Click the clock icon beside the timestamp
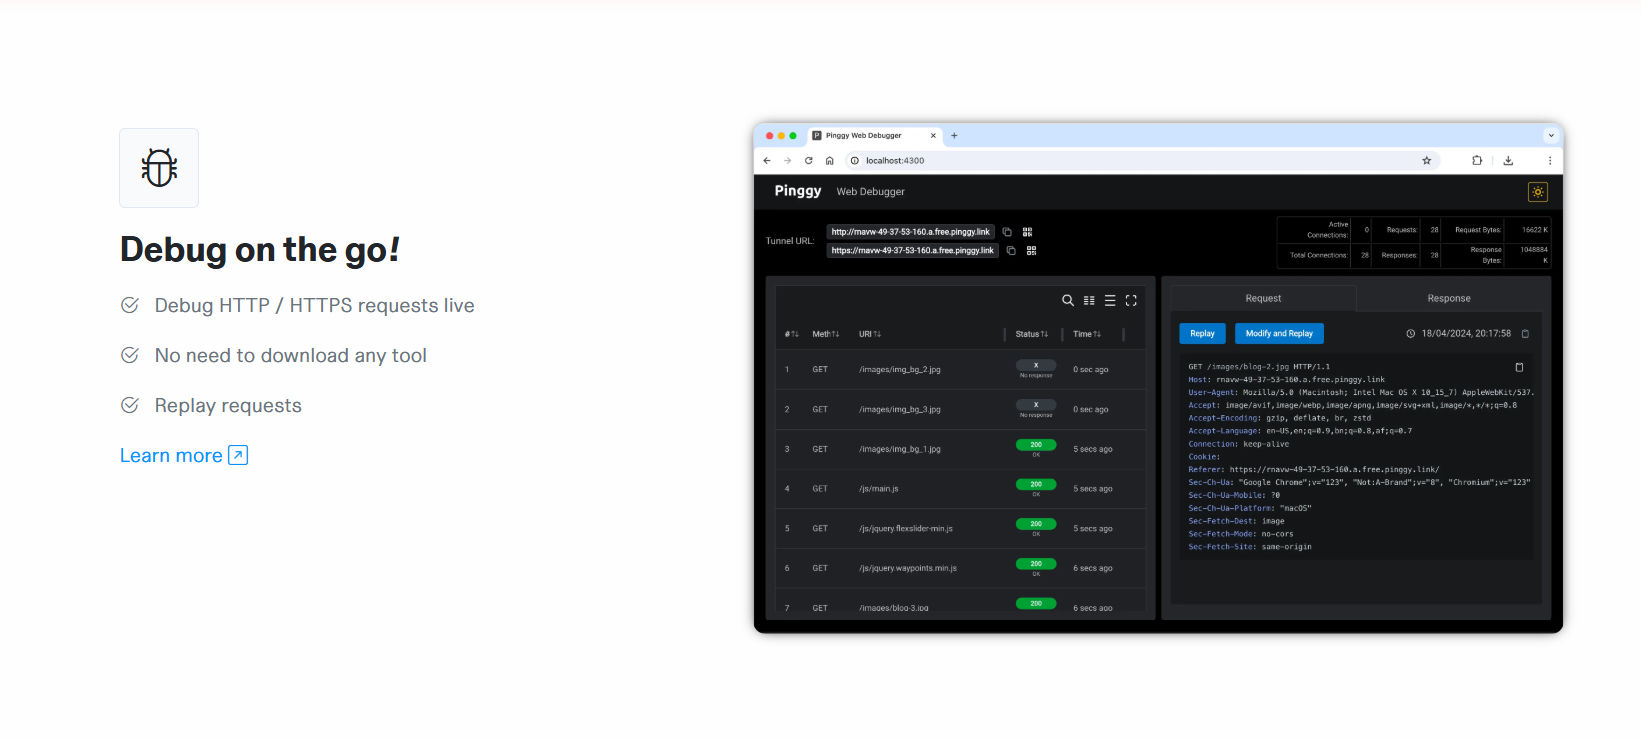Viewport: 1641px width, 738px height. tap(1411, 334)
